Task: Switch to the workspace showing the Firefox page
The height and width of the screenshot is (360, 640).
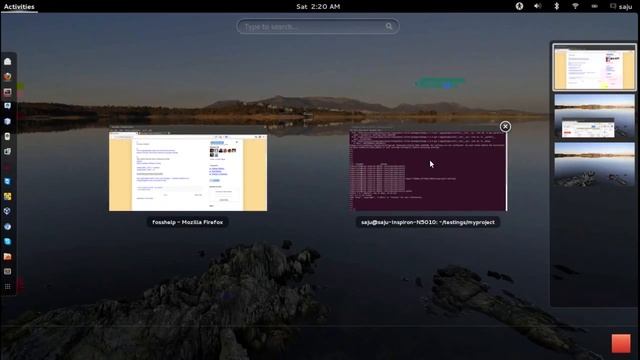Action: [594, 67]
